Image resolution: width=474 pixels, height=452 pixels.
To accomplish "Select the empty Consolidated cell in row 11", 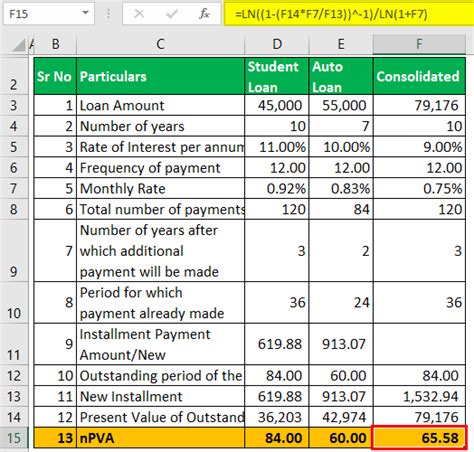I will (x=419, y=344).
